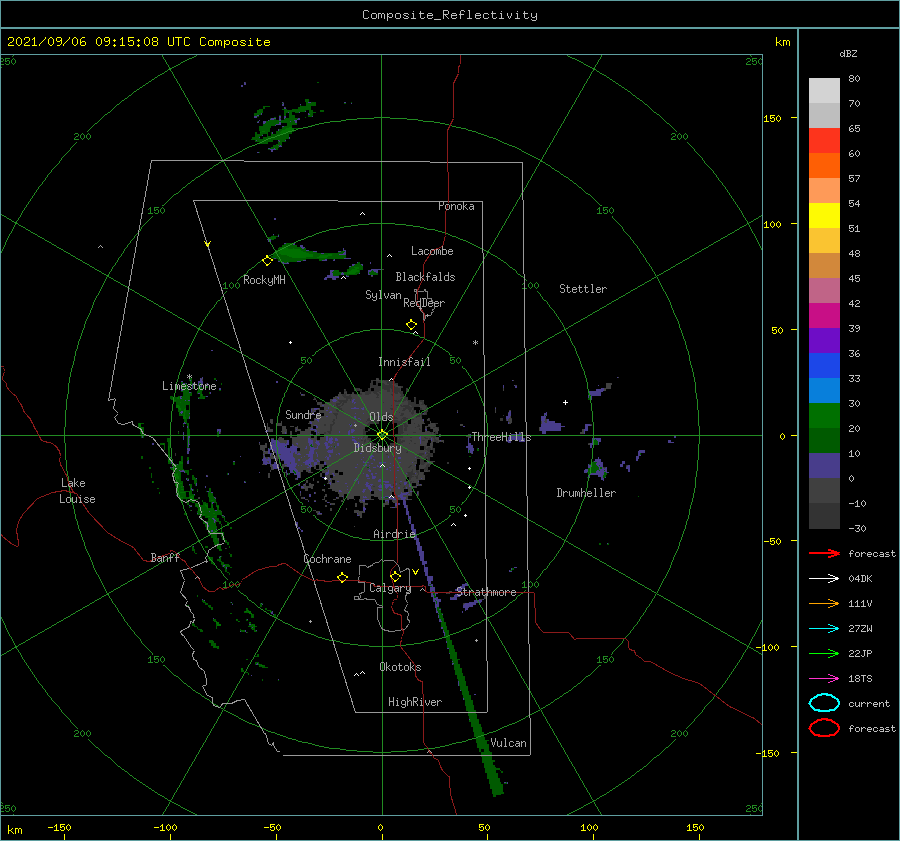Click the Vulcan town label
This screenshot has height=841, width=900.
509,743
